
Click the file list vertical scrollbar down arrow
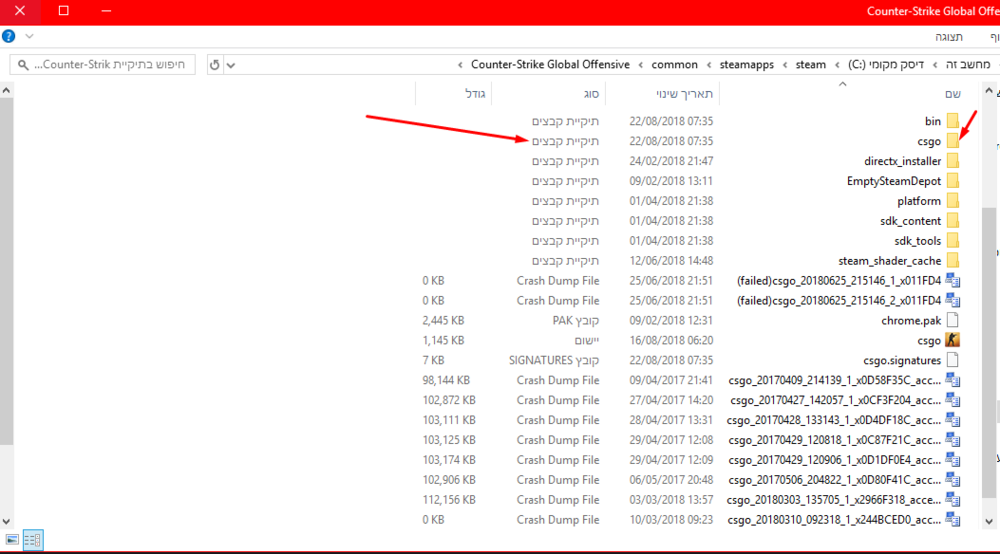[x=6, y=520]
